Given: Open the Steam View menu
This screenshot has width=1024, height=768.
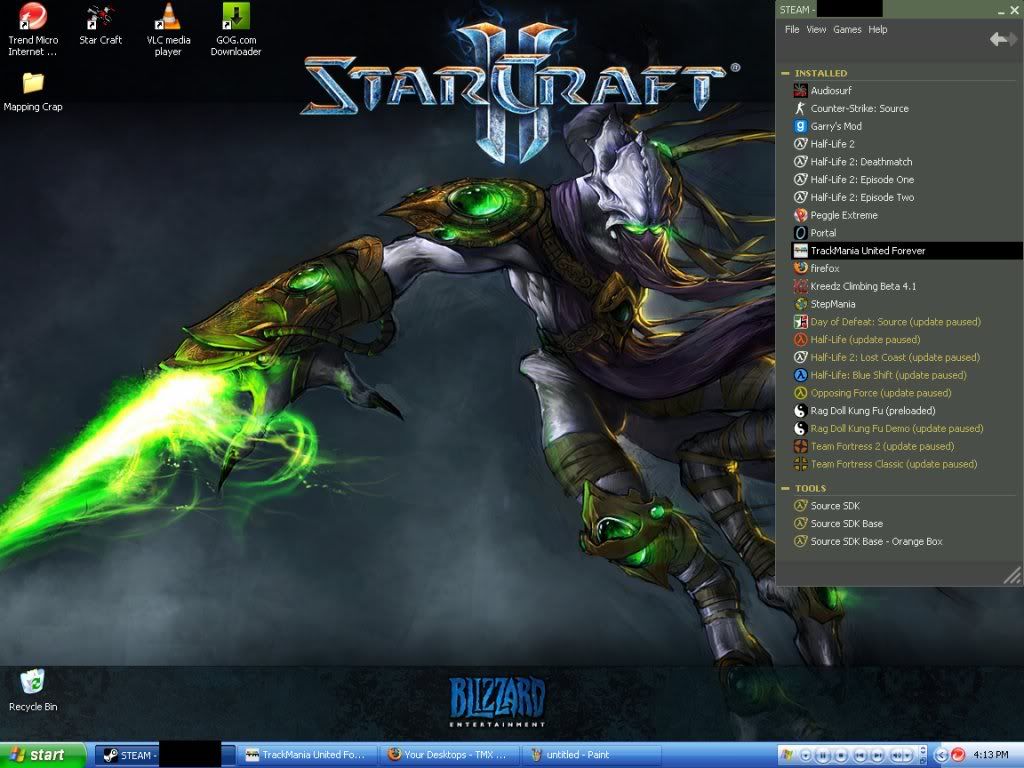Looking at the screenshot, I should coord(816,29).
